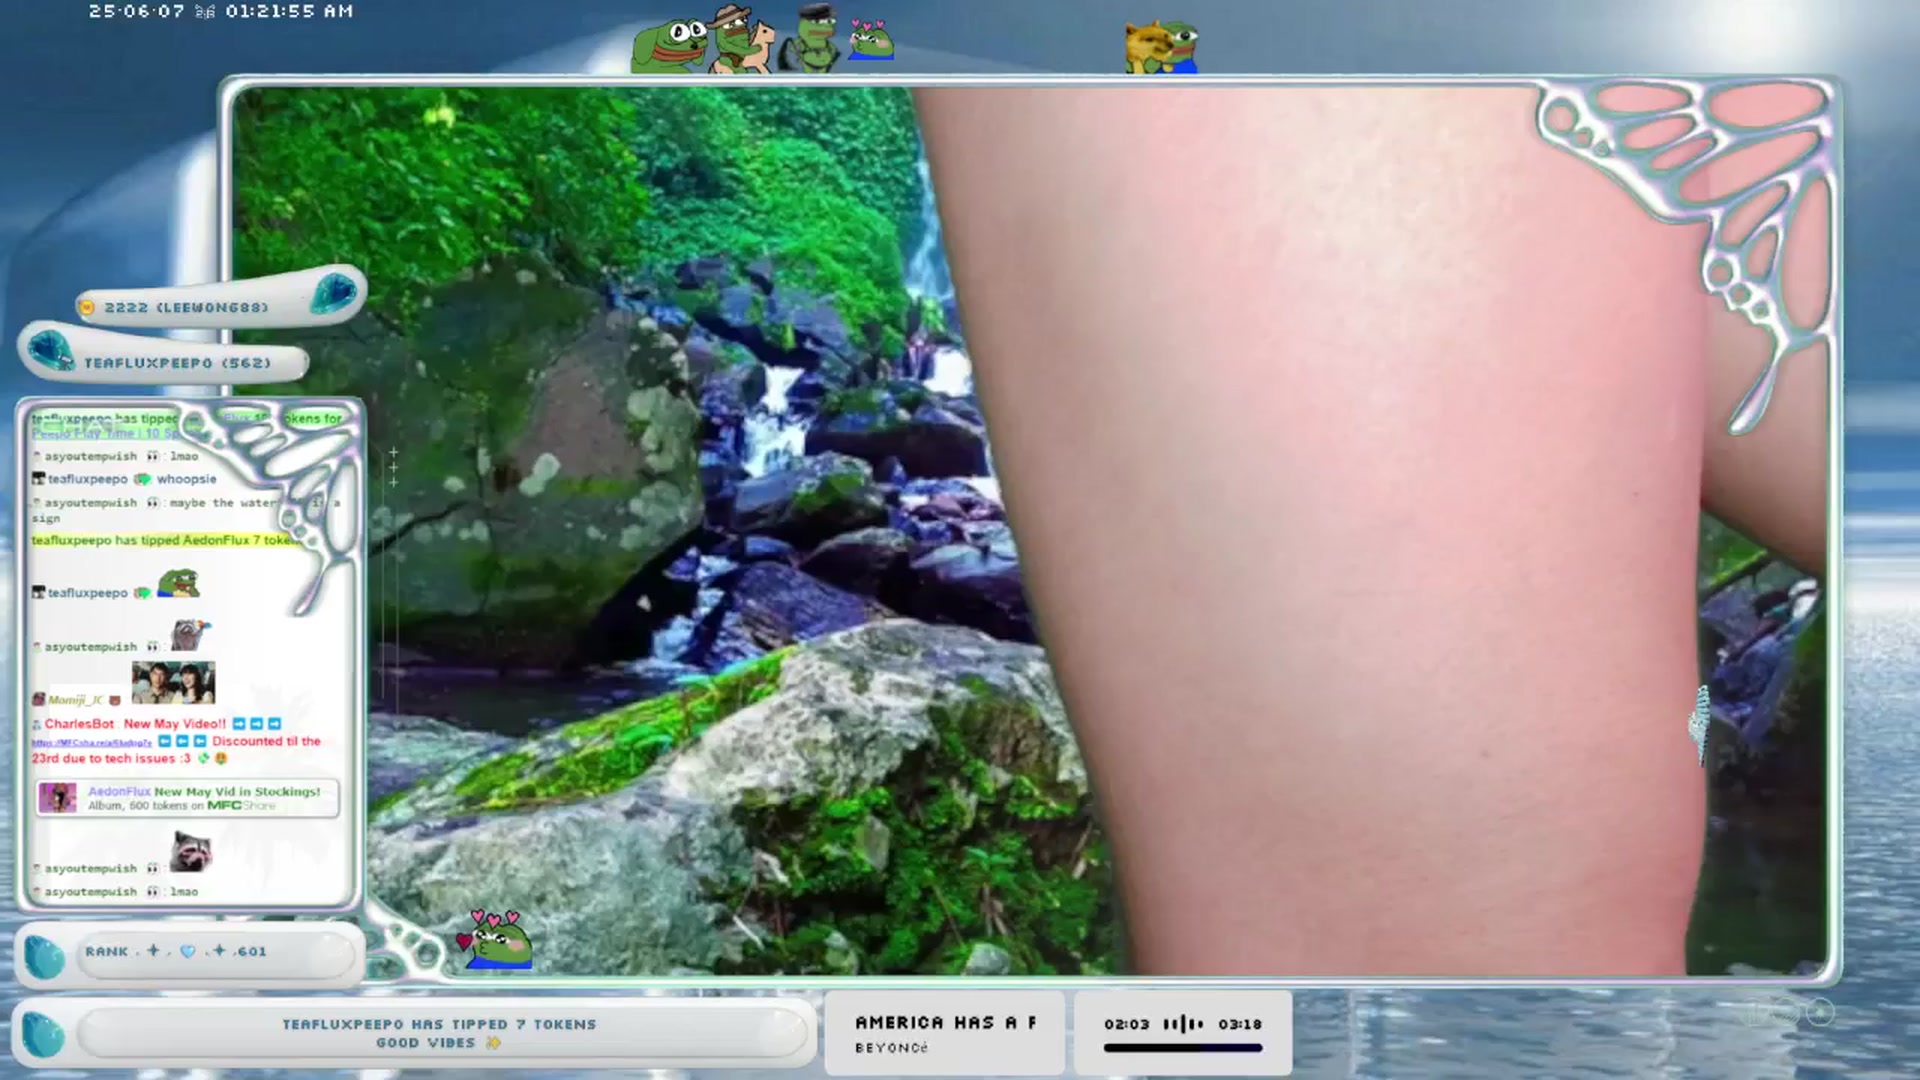Click the laughing Pepe emote in teafluxpeepo's message
This screenshot has height=1080, width=1920.
pyautogui.click(x=178, y=583)
